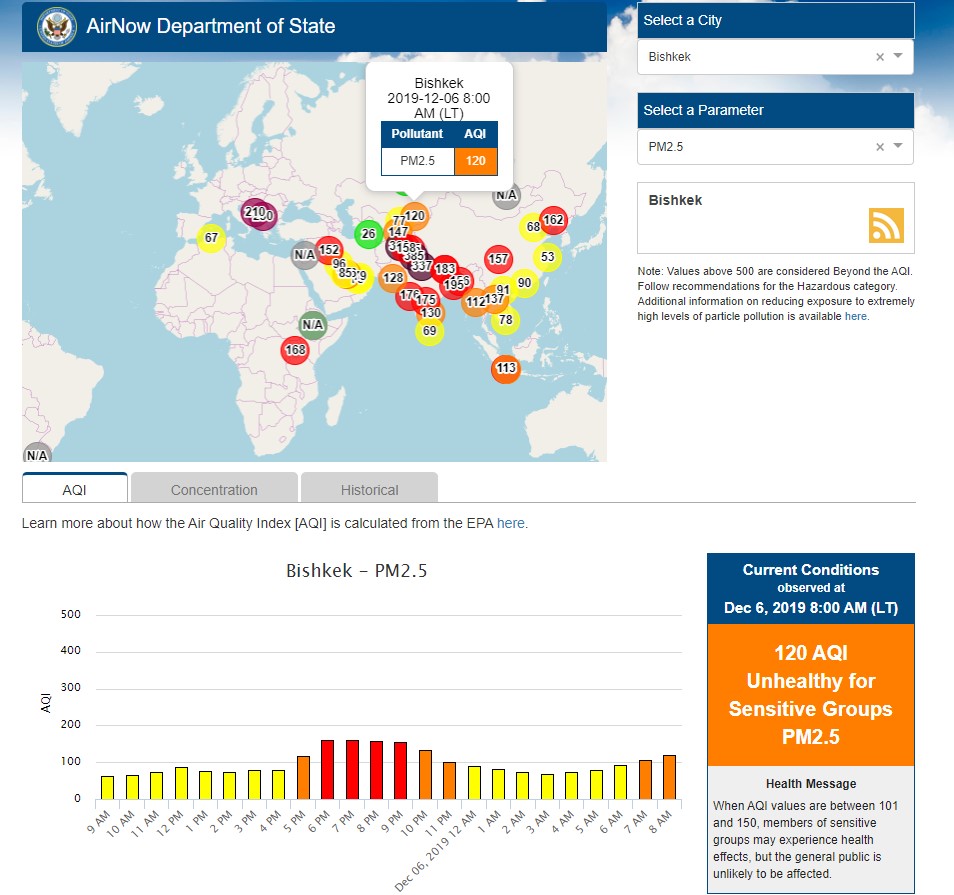The image size is (954, 895).
Task: Open the Historical tab
Action: click(x=369, y=489)
